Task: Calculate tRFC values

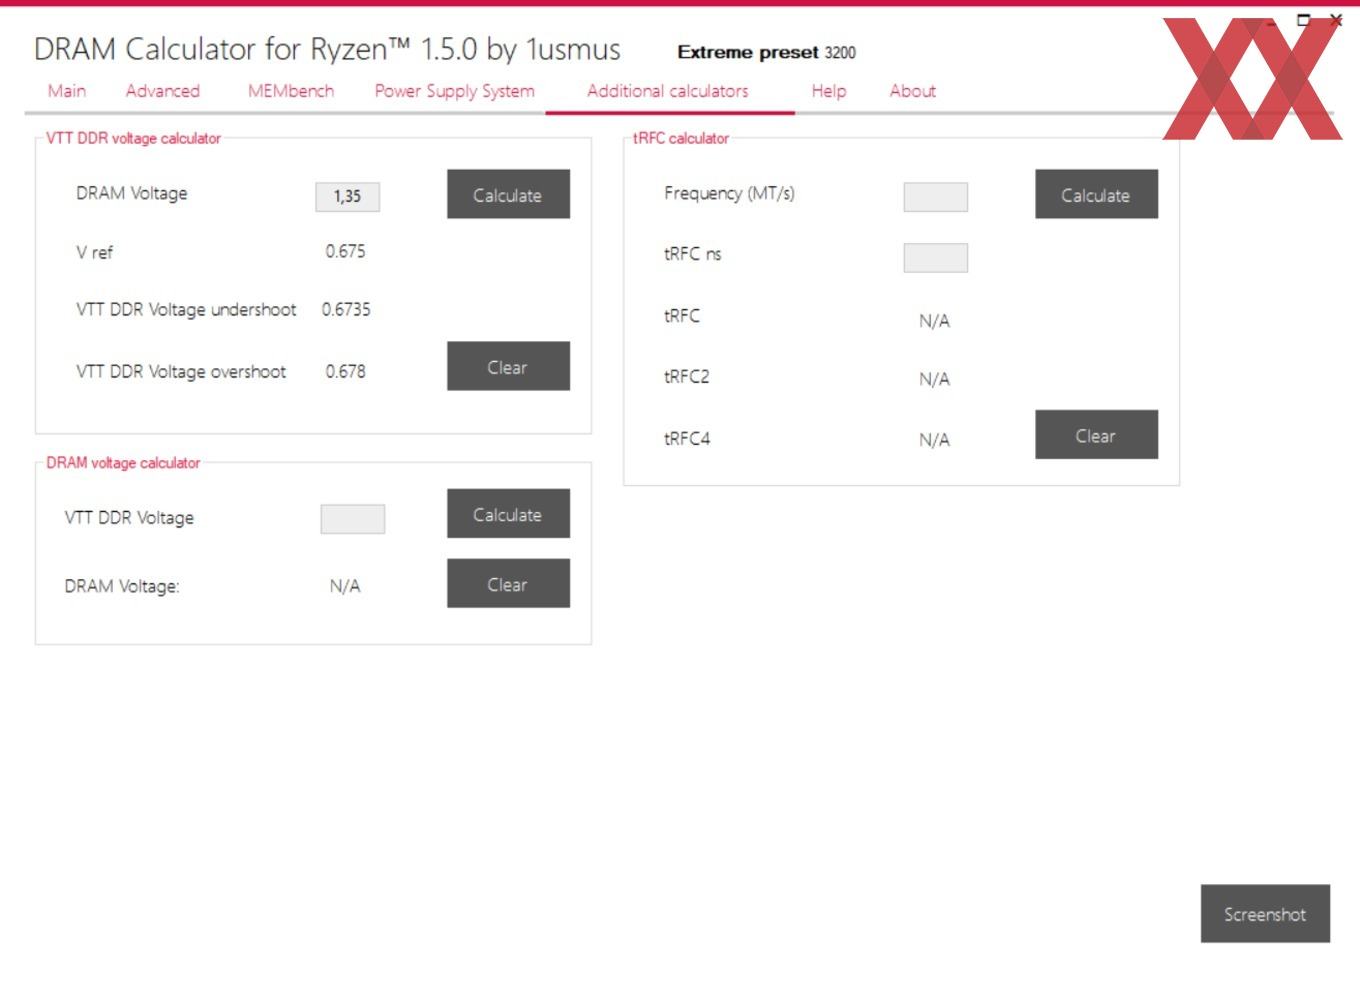Action: (1096, 194)
